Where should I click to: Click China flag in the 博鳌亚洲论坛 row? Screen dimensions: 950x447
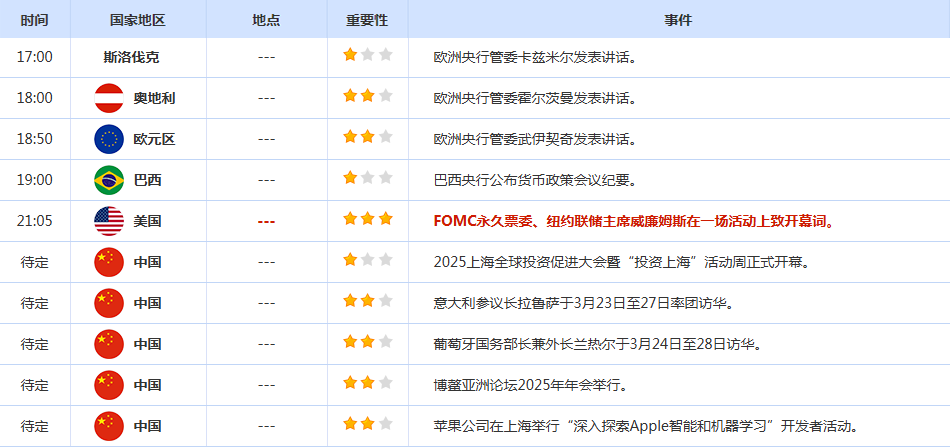click(108, 385)
